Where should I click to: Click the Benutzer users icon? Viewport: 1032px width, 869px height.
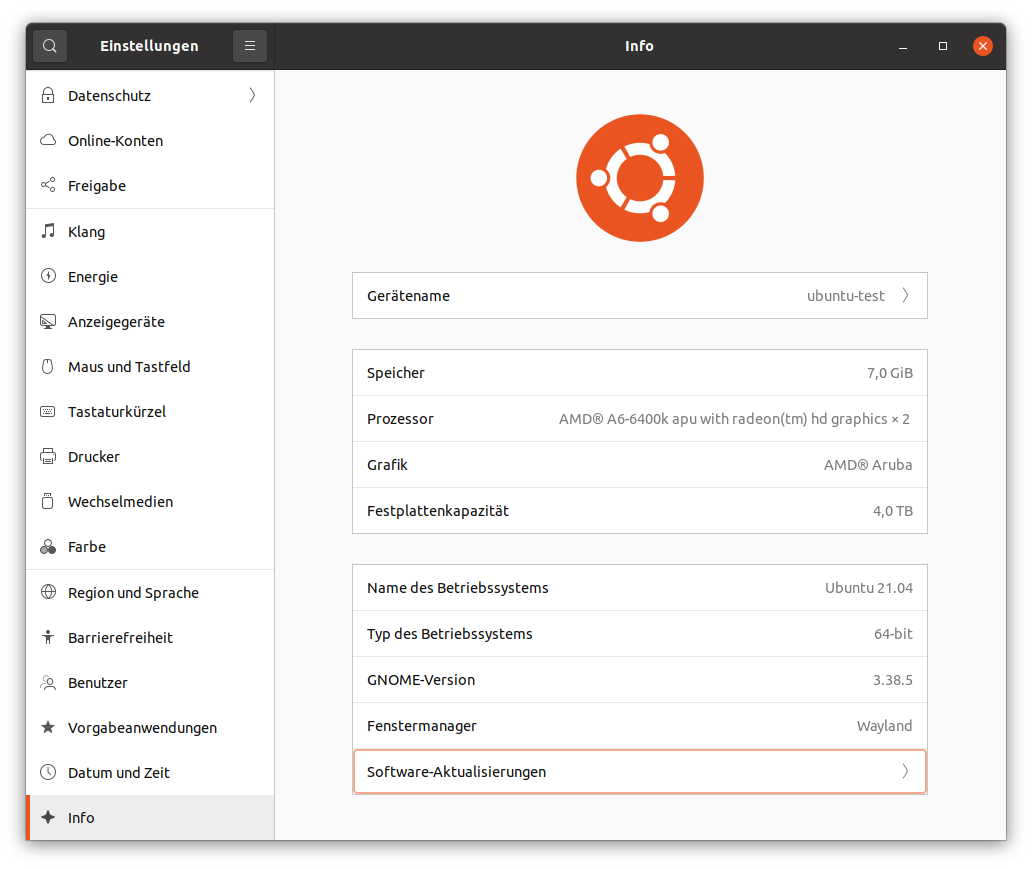[x=48, y=683]
